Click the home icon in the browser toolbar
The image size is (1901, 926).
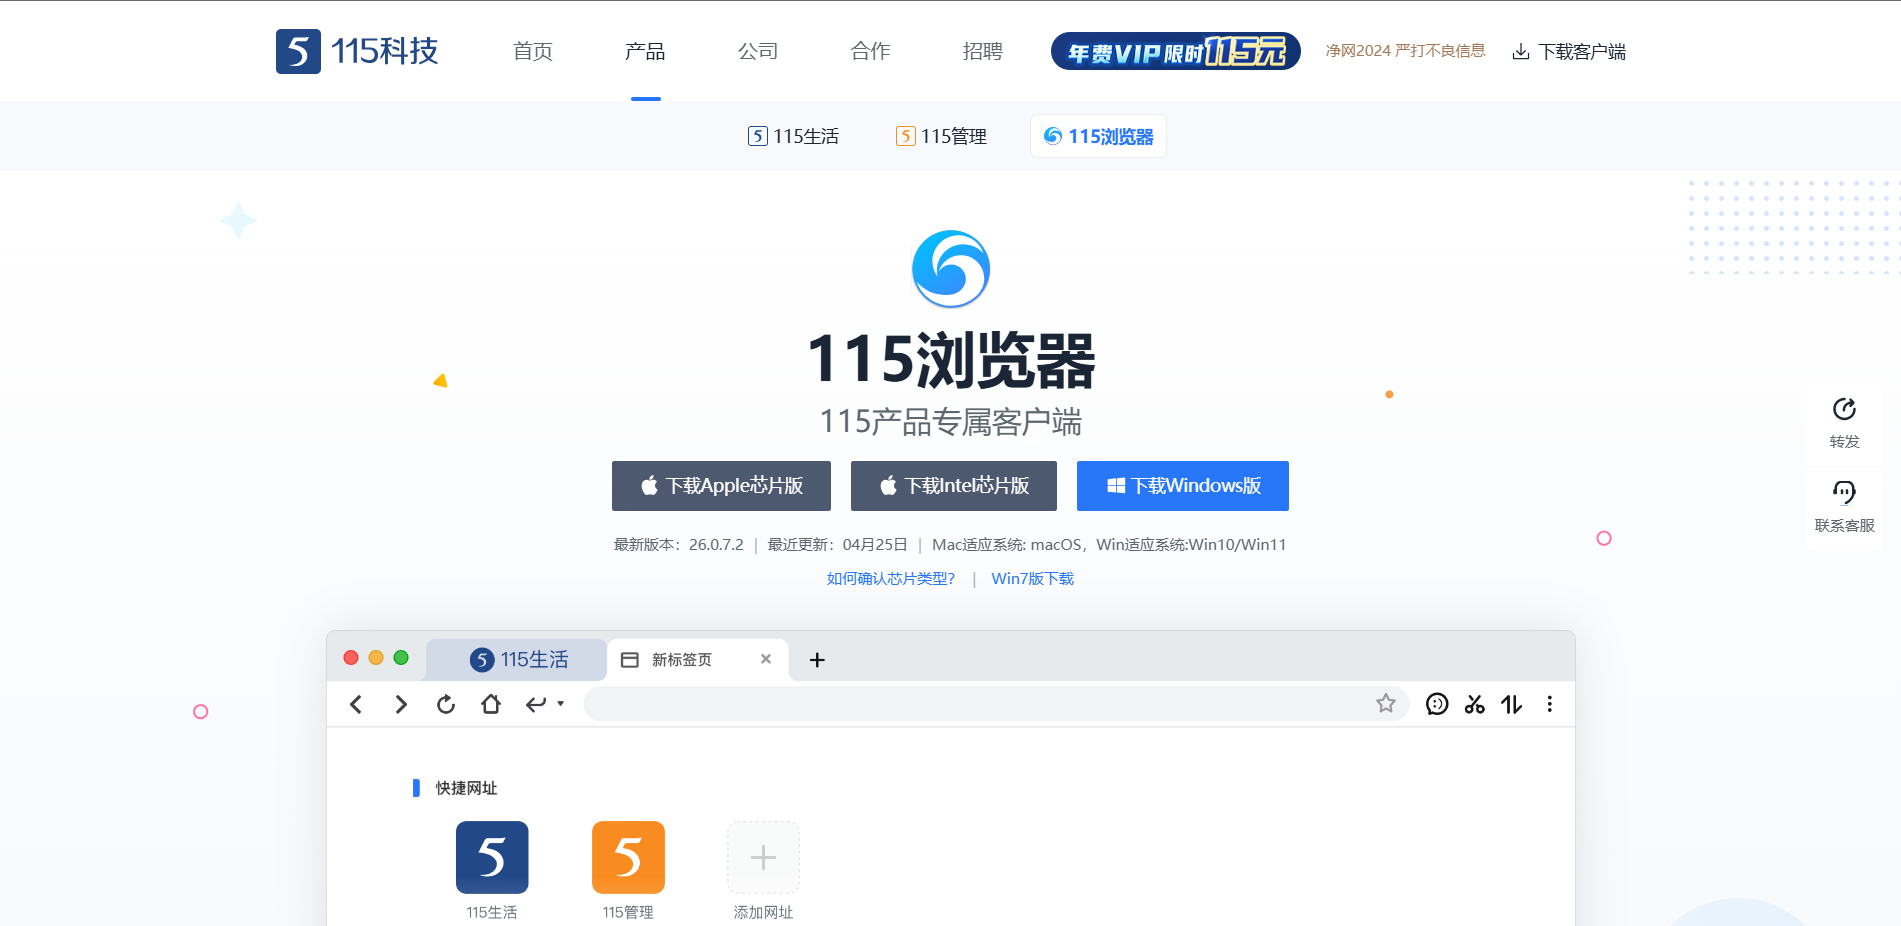(x=490, y=704)
